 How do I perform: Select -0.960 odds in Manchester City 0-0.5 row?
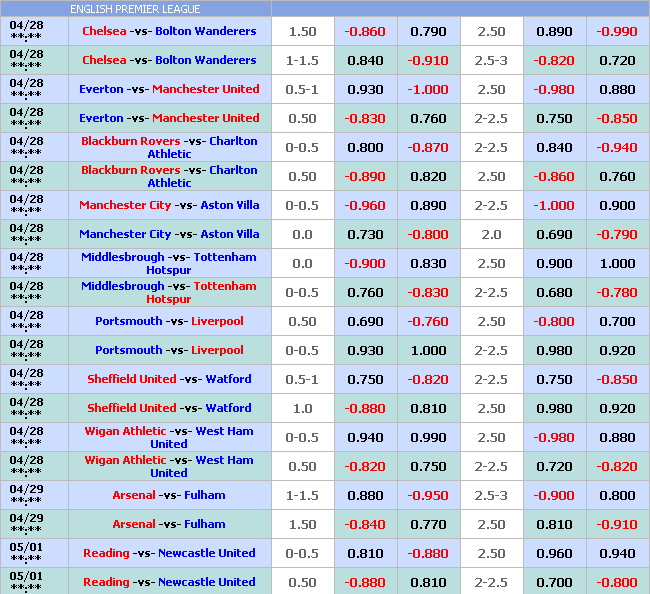click(365, 206)
